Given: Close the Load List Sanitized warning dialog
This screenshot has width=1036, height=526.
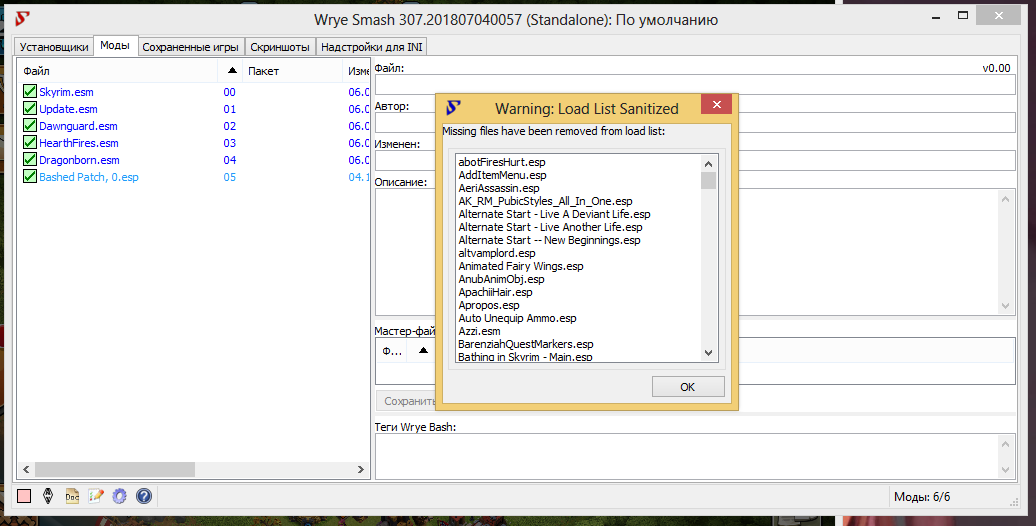Looking at the screenshot, I should pyautogui.click(x=716, y=107).
